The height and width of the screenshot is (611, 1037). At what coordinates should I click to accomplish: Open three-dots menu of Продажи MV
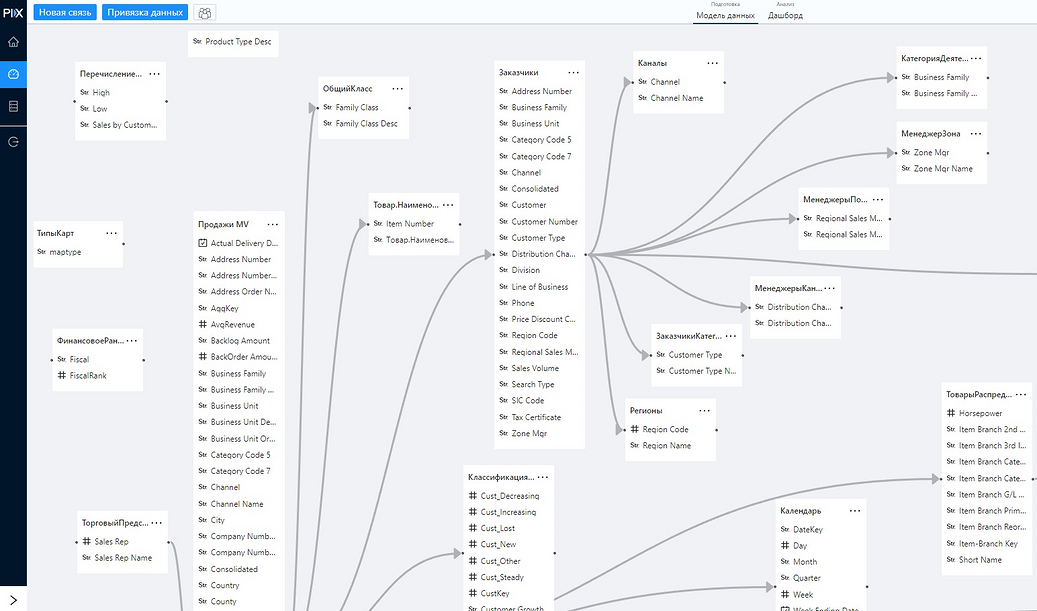272,224
